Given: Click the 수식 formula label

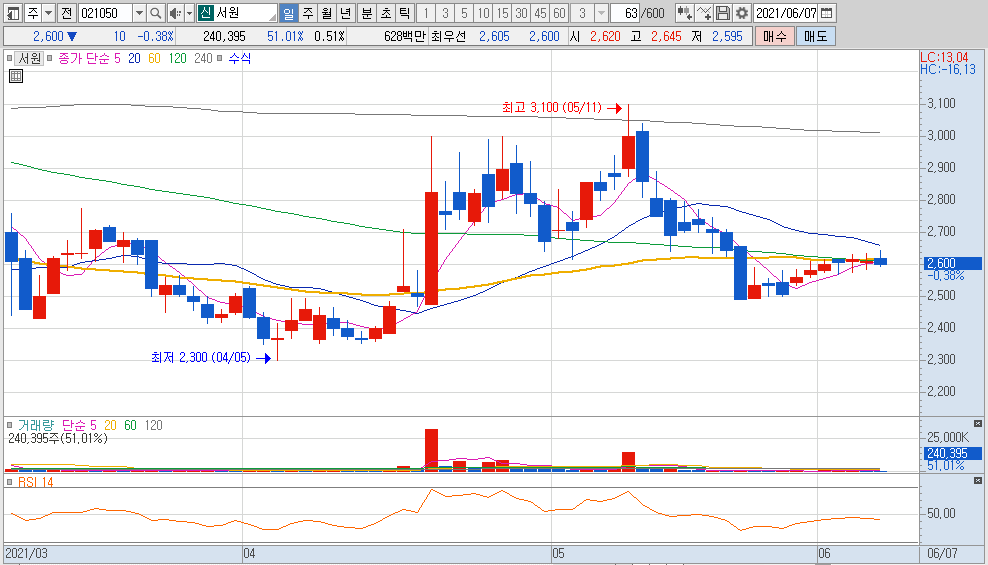Looking at the screenshot, I should pos(239,59).
